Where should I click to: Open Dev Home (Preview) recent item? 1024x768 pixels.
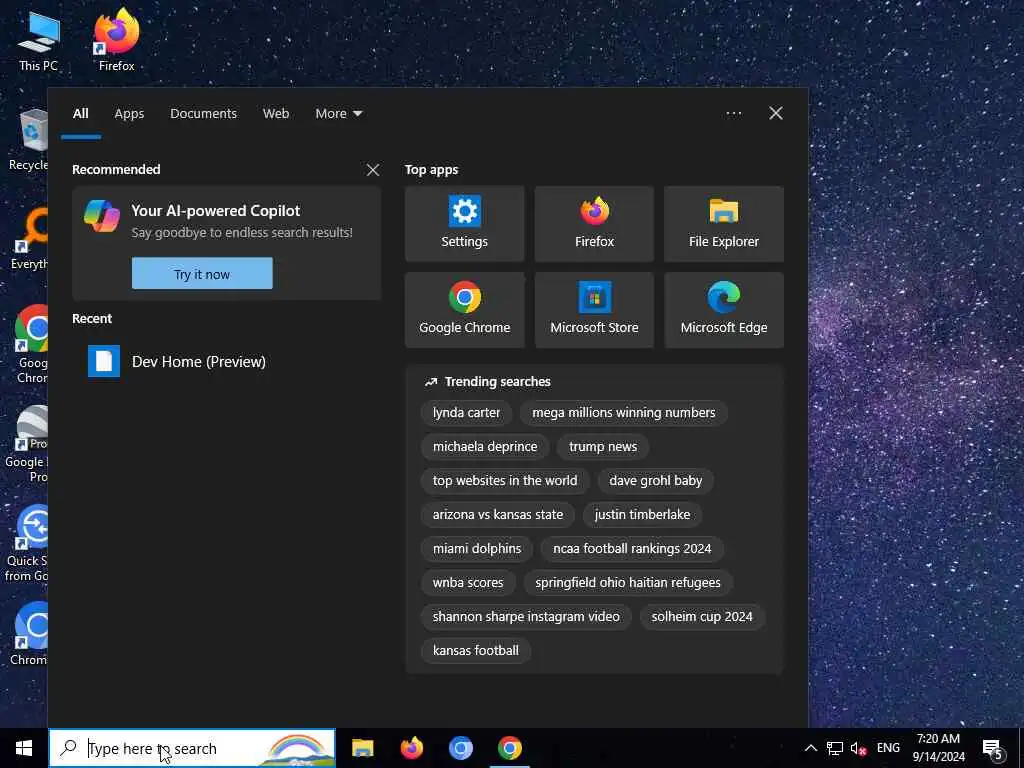pos(225,361)
